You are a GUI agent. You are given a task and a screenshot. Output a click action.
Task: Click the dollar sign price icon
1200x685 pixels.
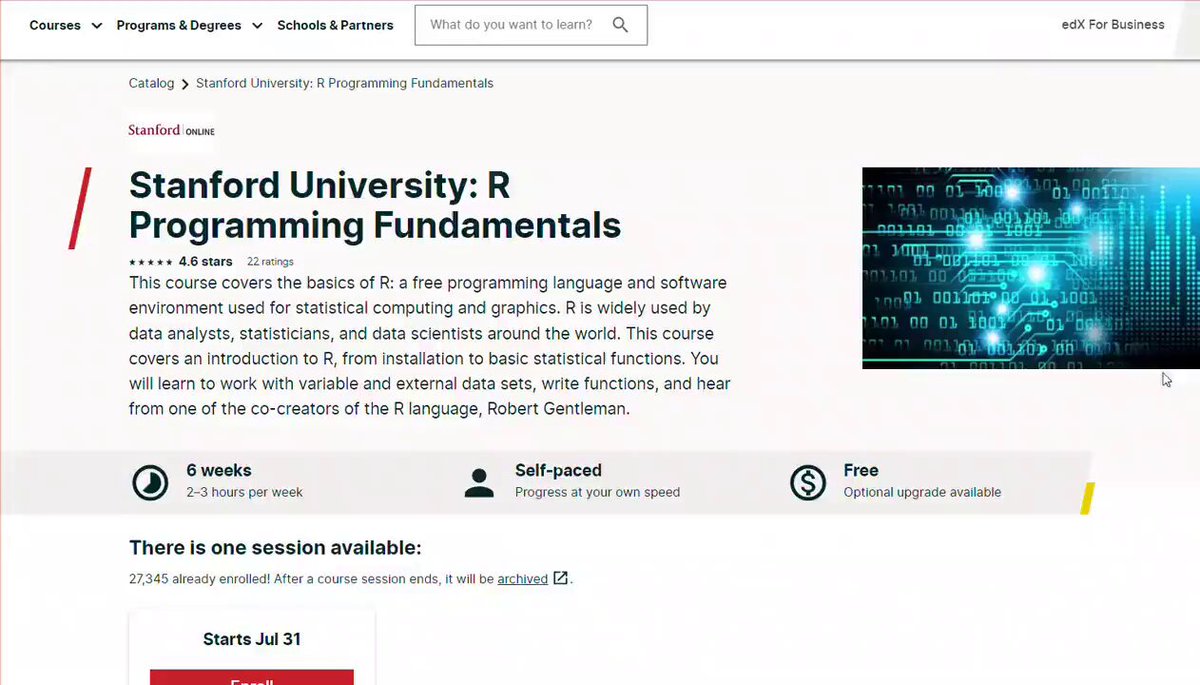[x=807, y=482]
